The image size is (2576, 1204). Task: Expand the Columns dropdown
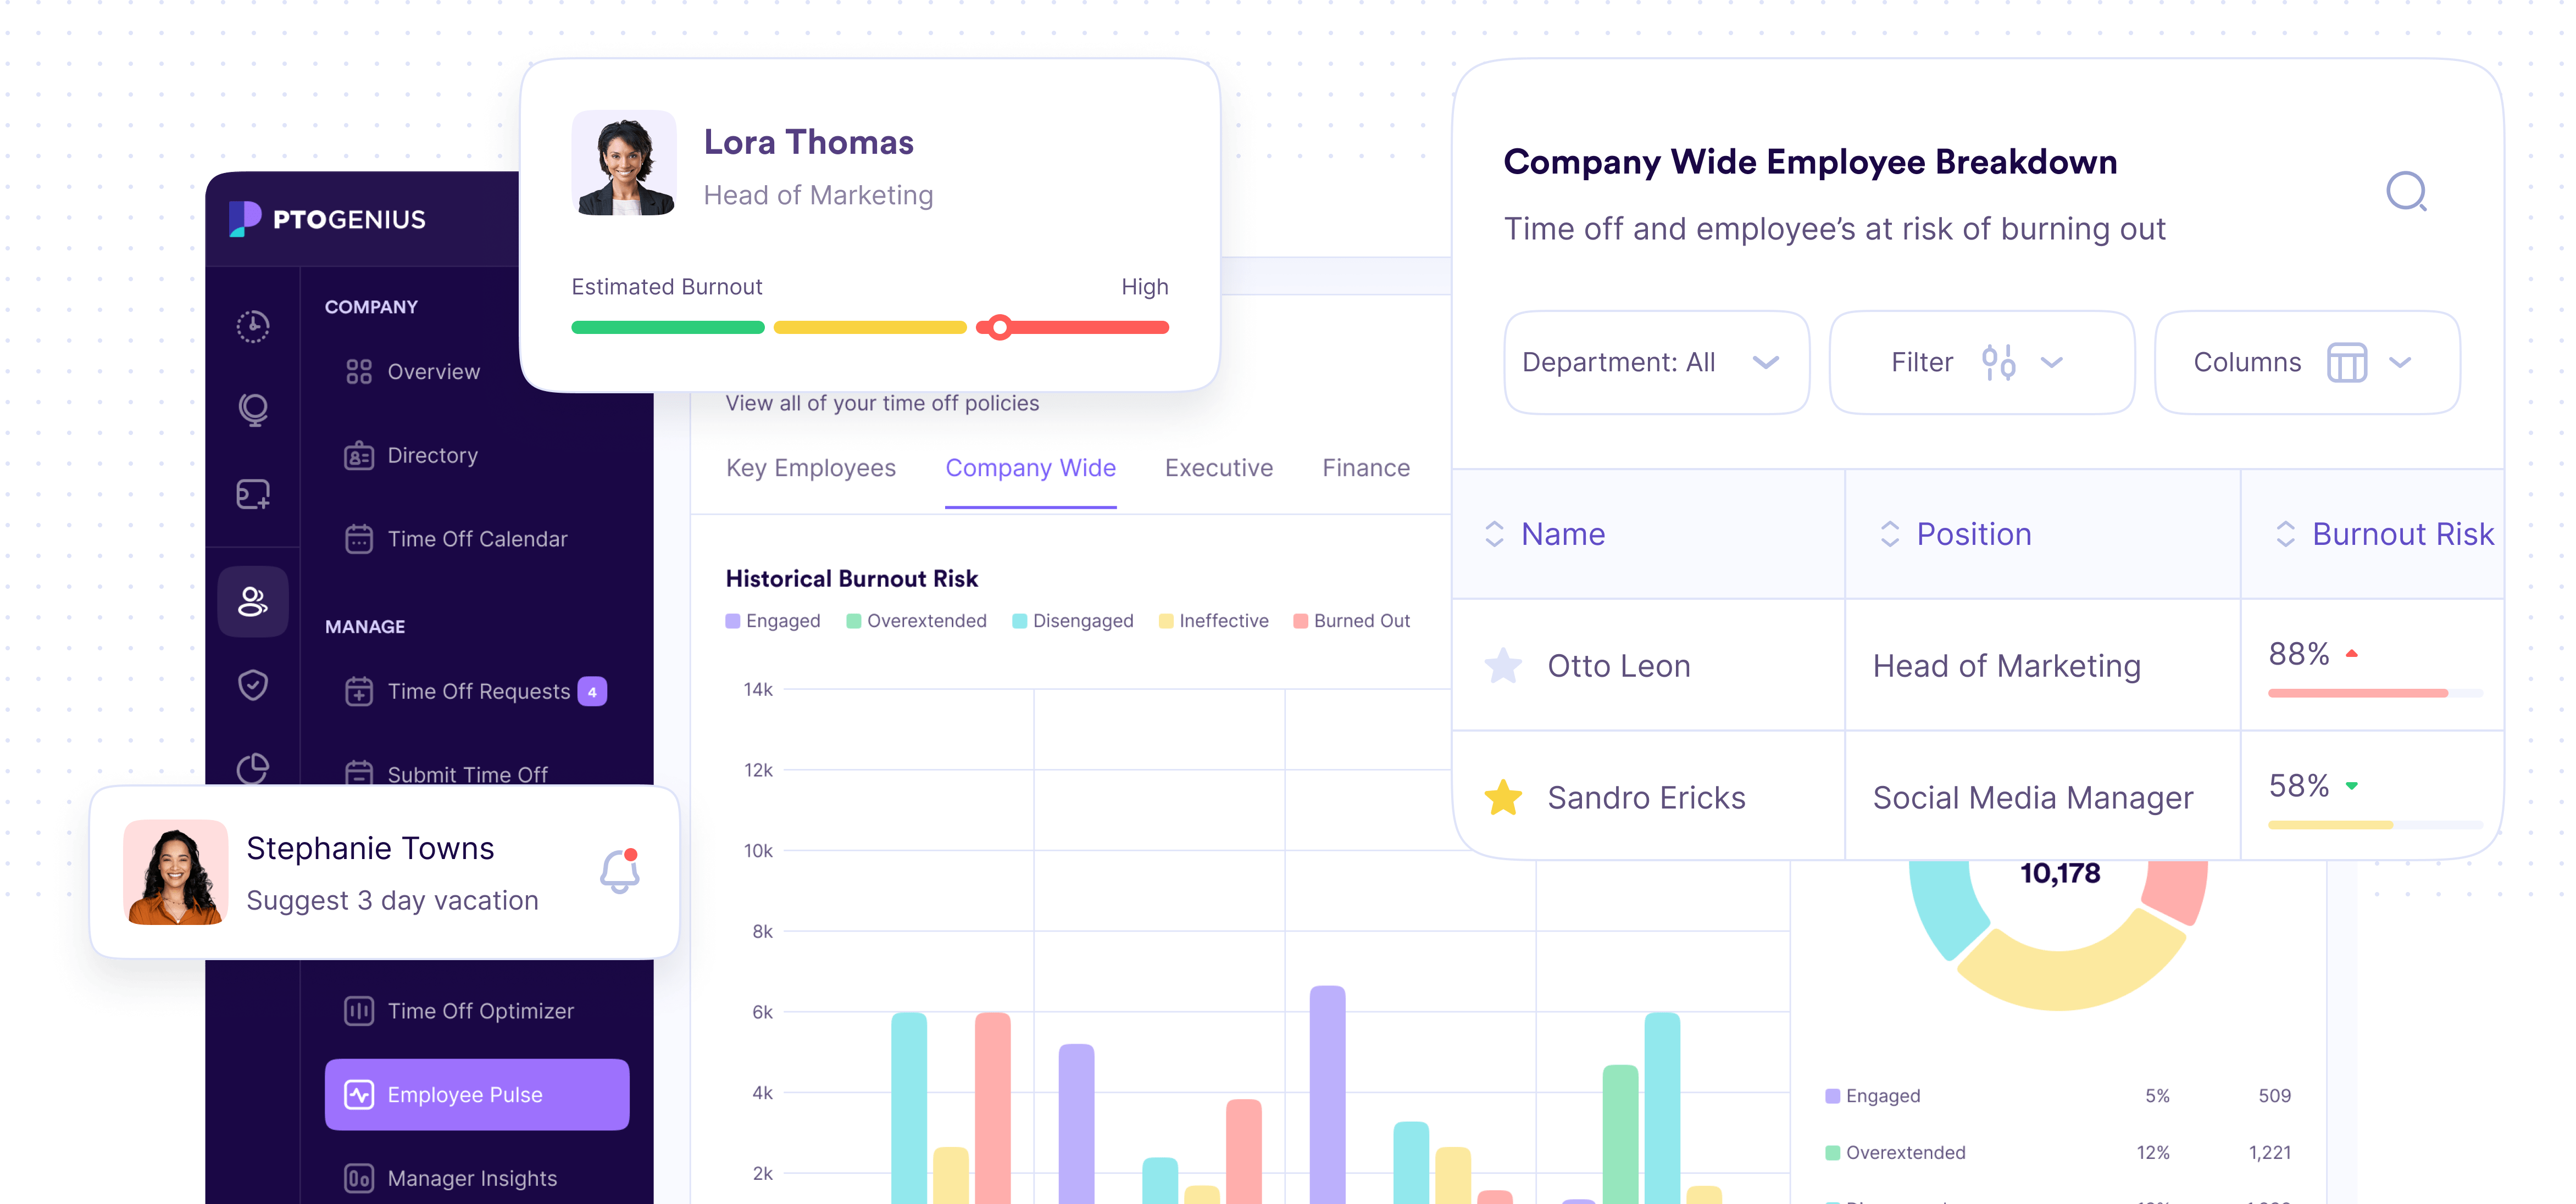coord(2307,362)
